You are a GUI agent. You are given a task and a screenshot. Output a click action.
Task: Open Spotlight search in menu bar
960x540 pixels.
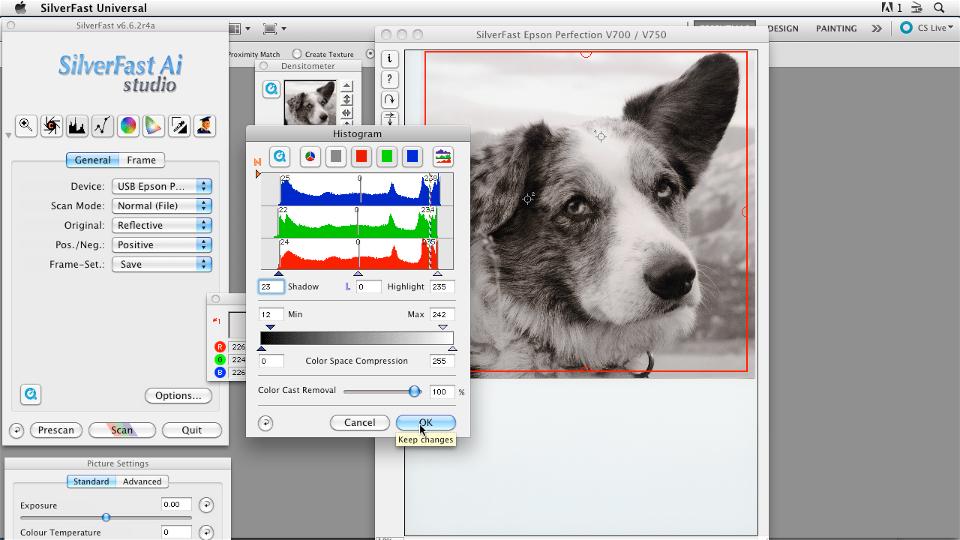939,8
